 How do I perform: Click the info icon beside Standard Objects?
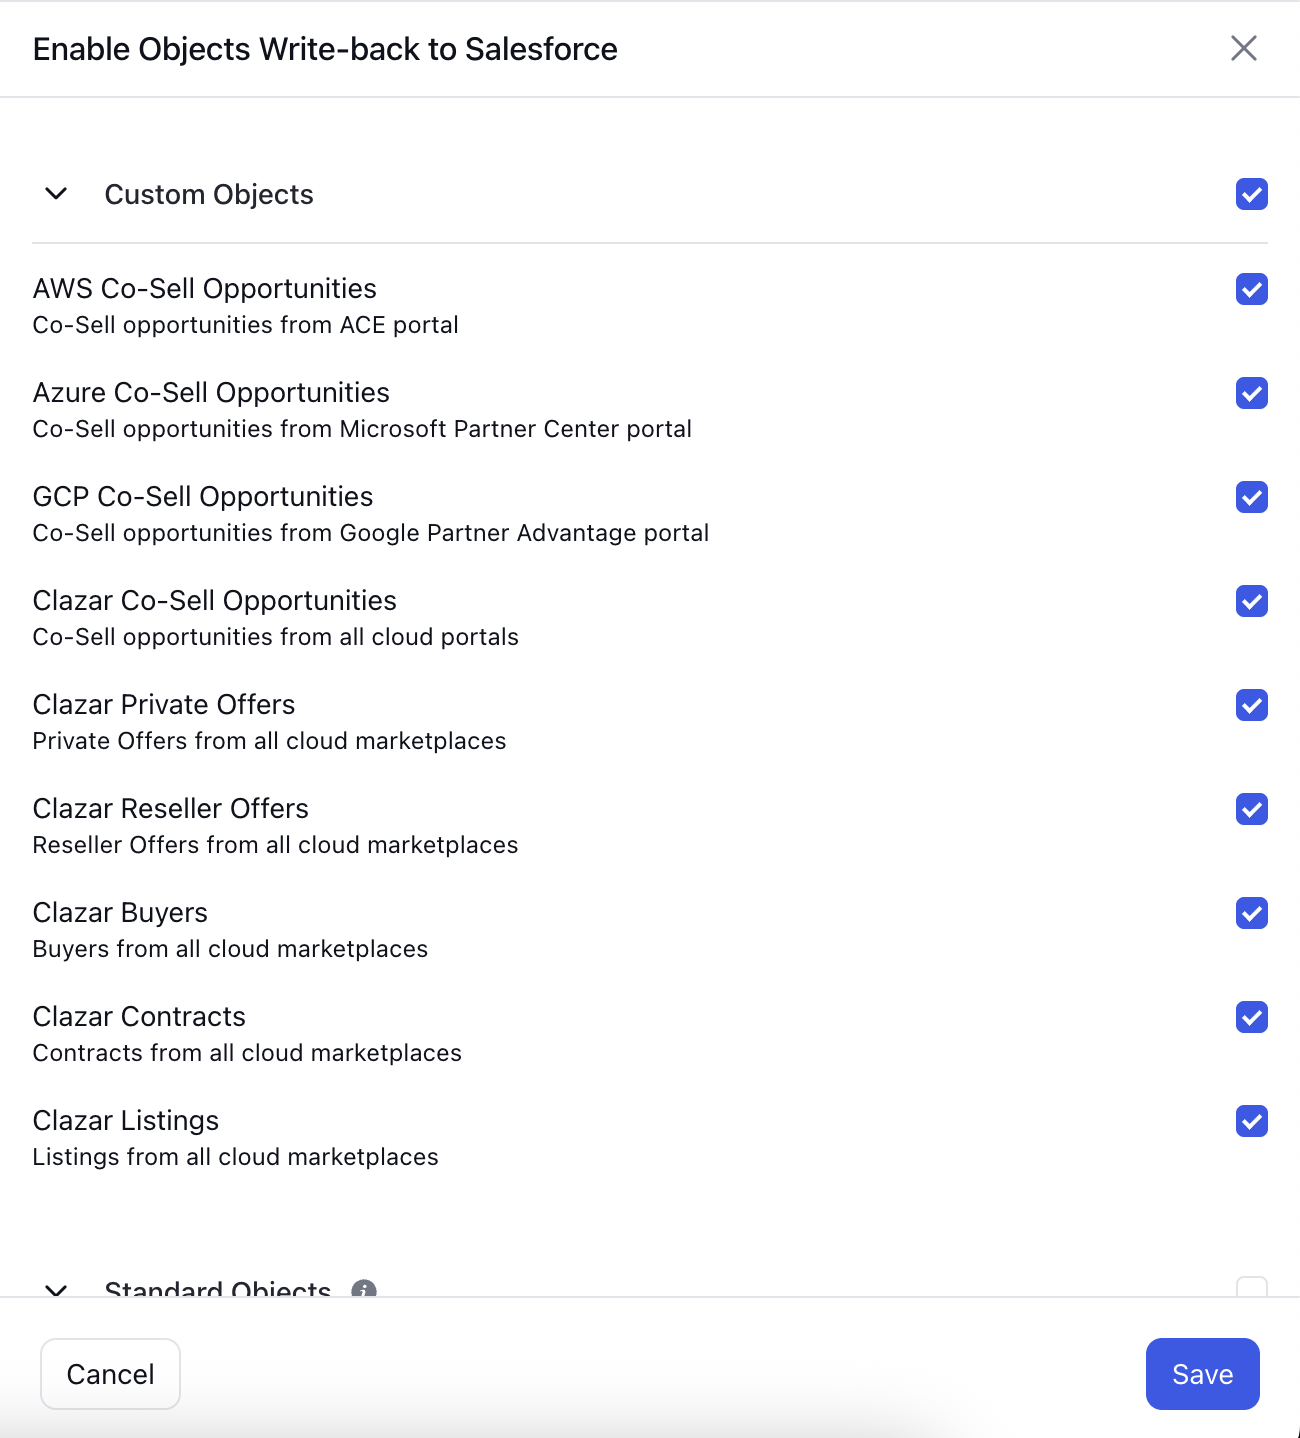(364, 1289)
